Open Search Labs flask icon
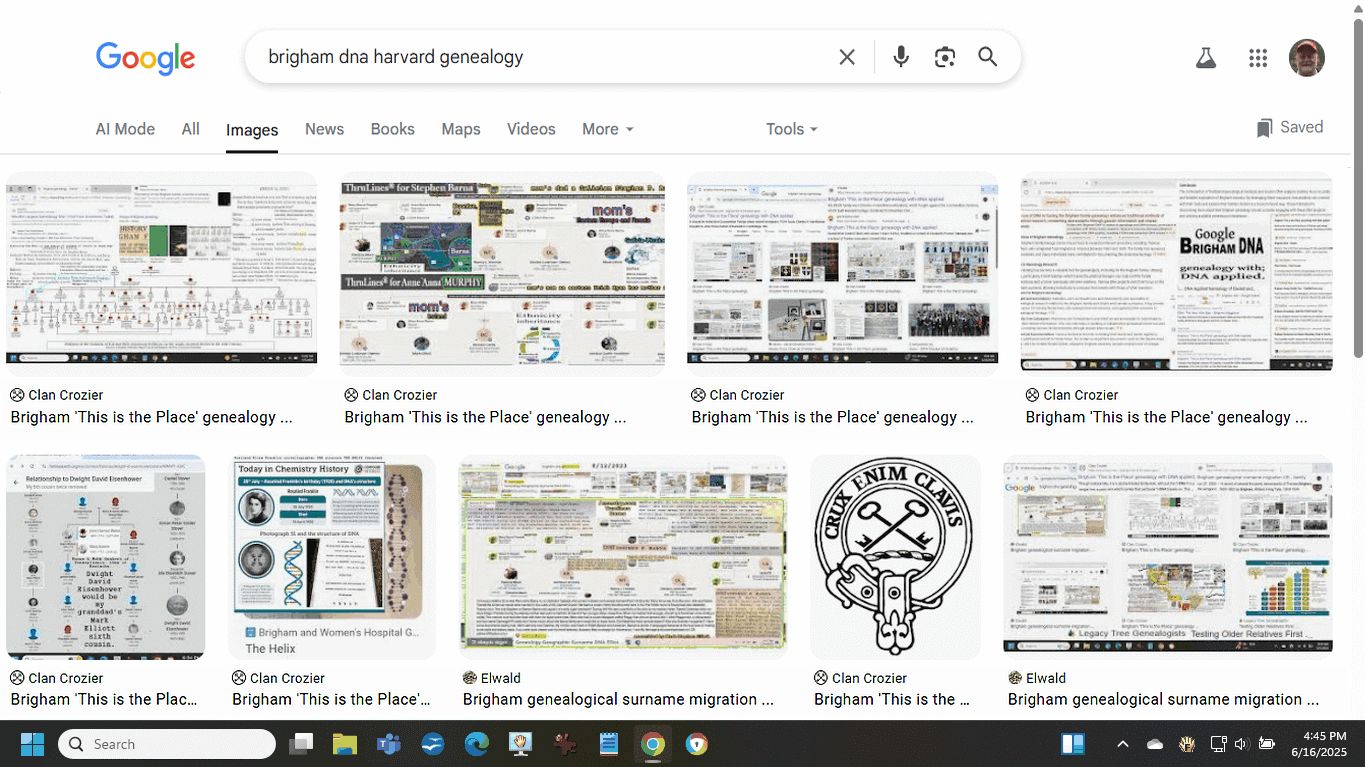The width and height of the screenshot is (1365, 767). pos(1206,58)
